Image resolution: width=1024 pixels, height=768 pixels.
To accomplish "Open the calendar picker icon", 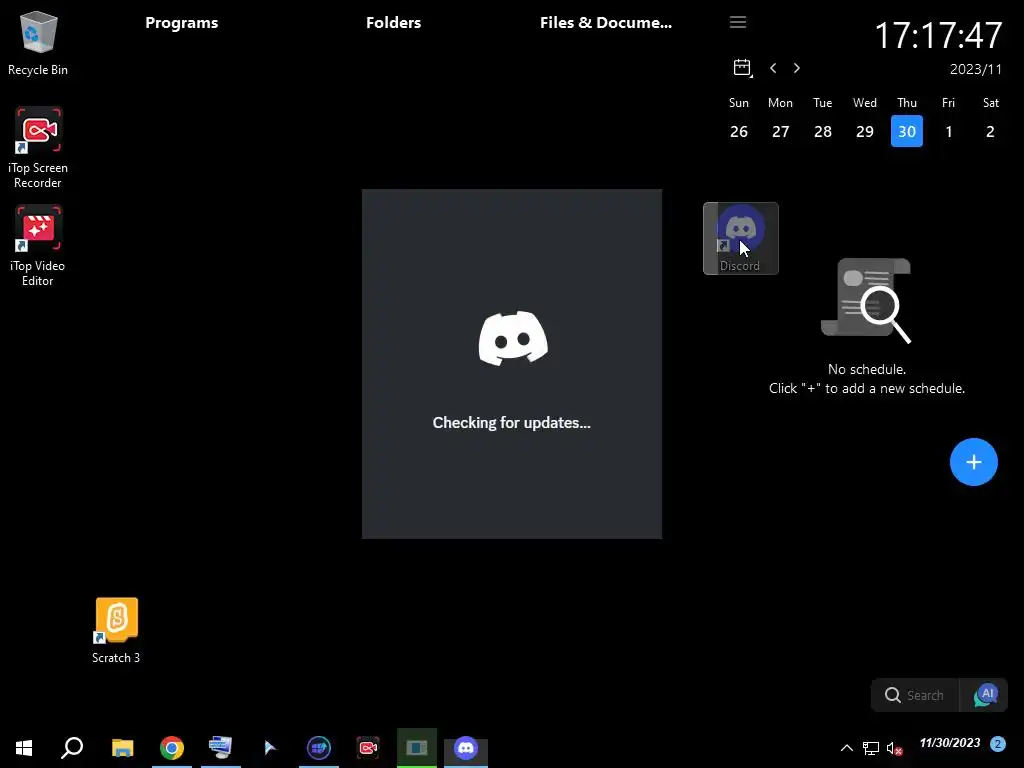I will [x=743, y=67].
